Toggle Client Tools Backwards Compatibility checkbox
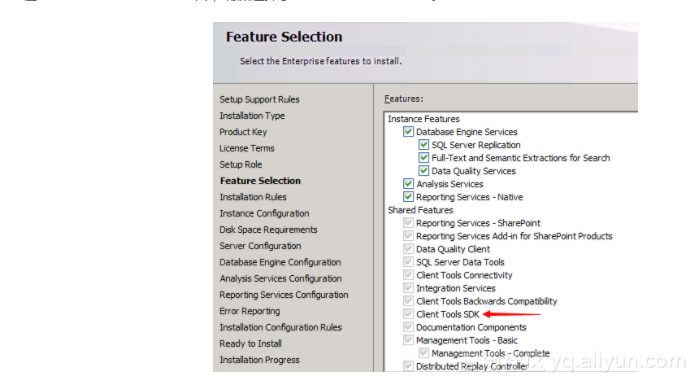The image size is (697, 384). pos(408,301)
